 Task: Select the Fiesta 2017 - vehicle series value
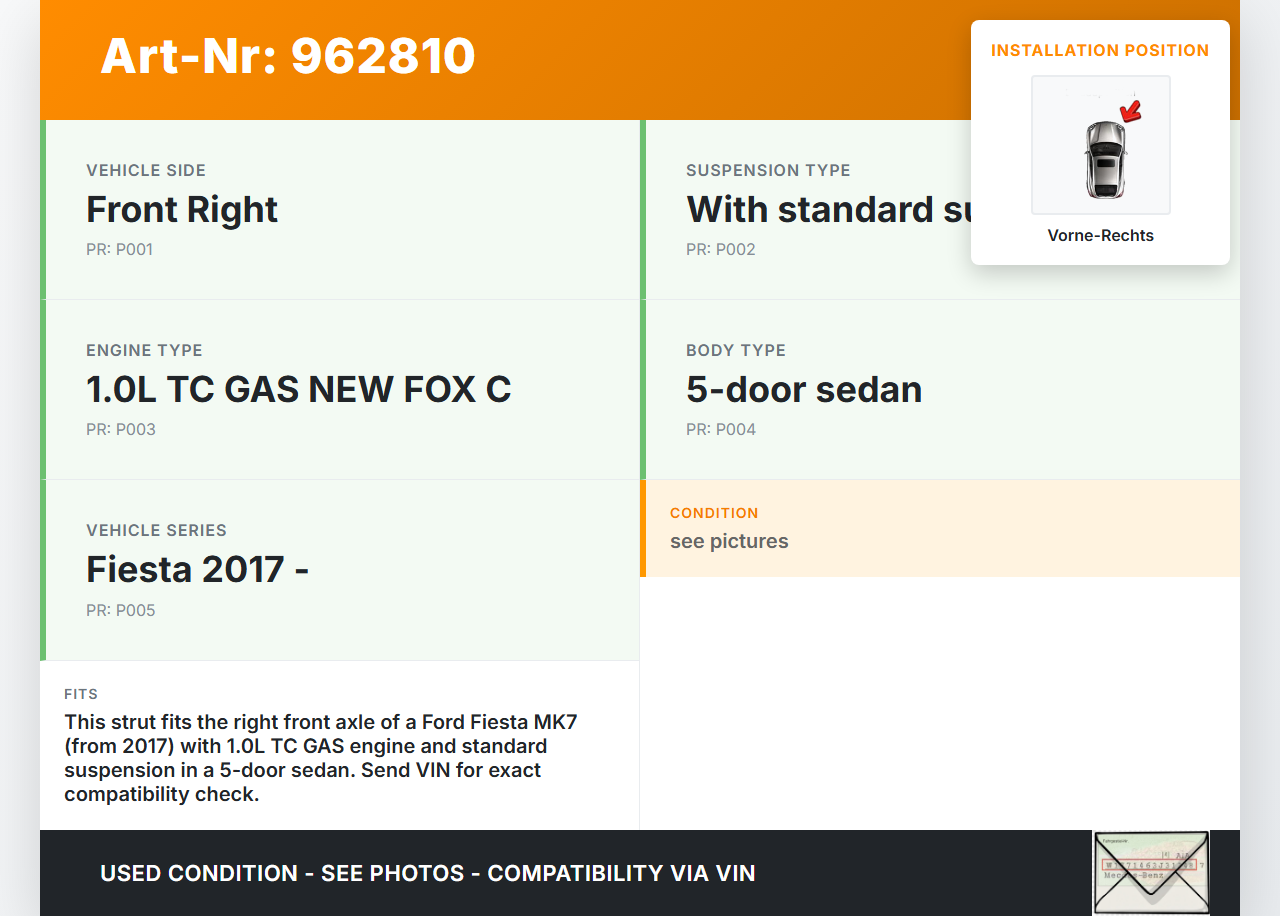197,570
